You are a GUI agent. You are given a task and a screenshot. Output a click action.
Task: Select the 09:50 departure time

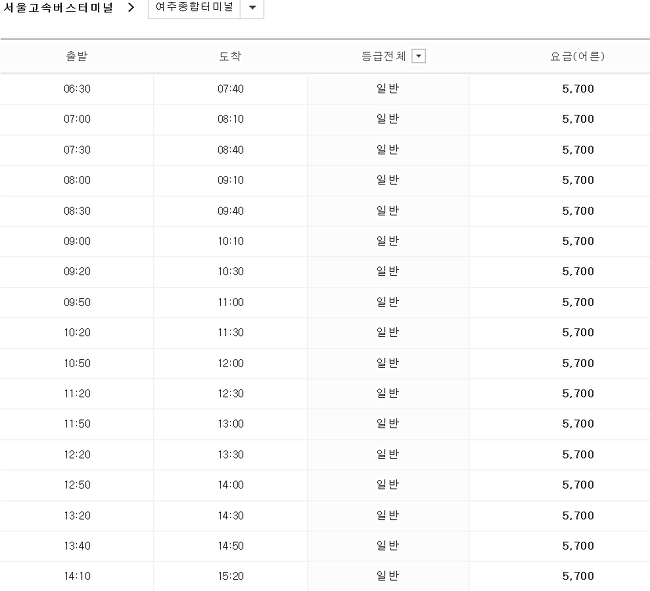click(x=77, y=302)
